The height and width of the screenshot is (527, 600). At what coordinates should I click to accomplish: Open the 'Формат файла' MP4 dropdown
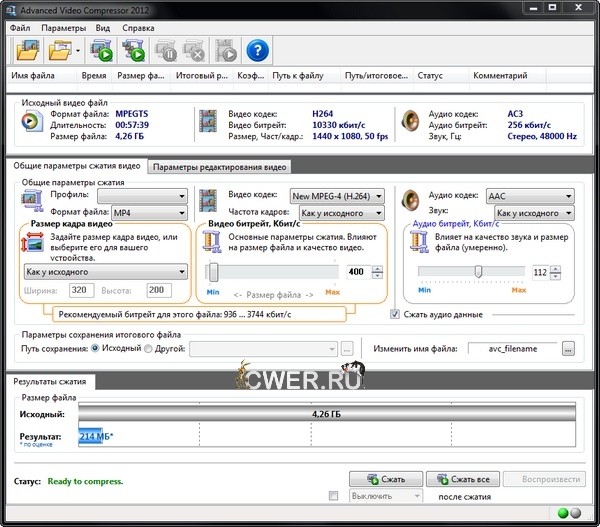coord(148,213)
